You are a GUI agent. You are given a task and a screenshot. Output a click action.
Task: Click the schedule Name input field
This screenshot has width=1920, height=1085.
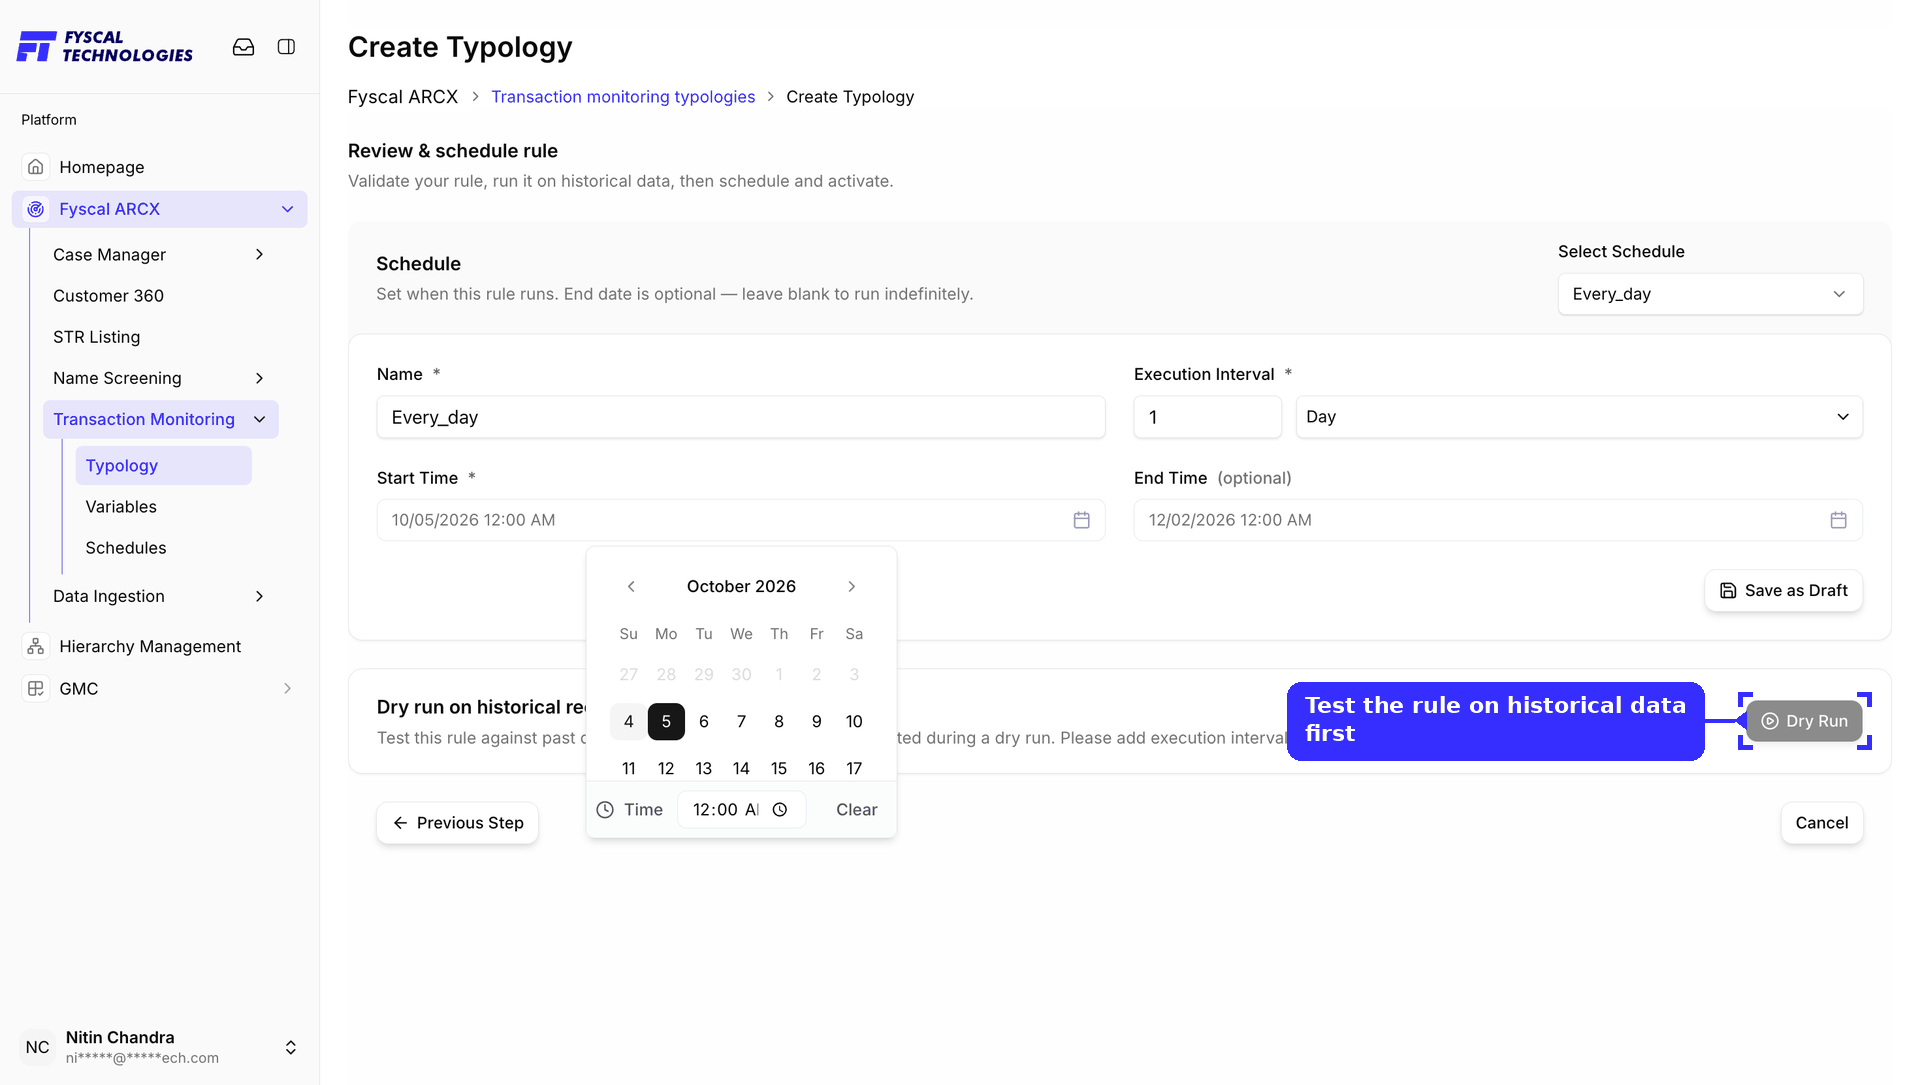(741, 417)
